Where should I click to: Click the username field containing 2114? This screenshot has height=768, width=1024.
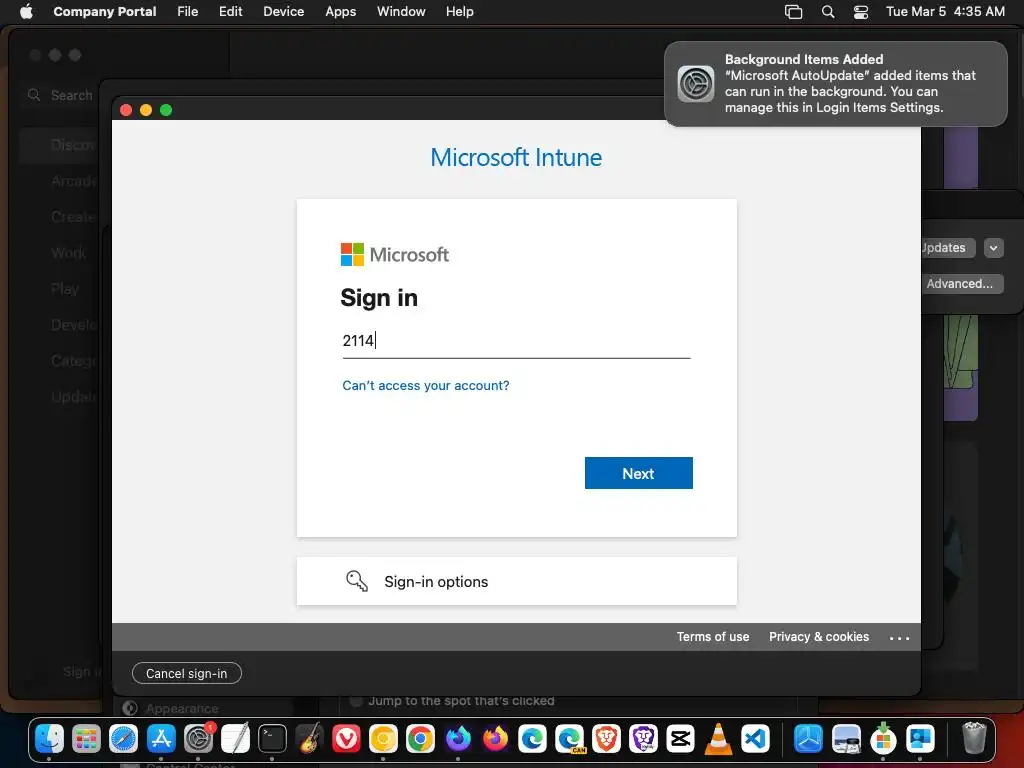(x=516, y=341)
